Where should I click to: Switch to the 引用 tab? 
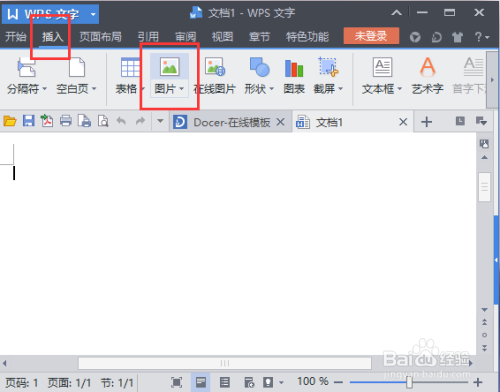click(x=148, y=37)
